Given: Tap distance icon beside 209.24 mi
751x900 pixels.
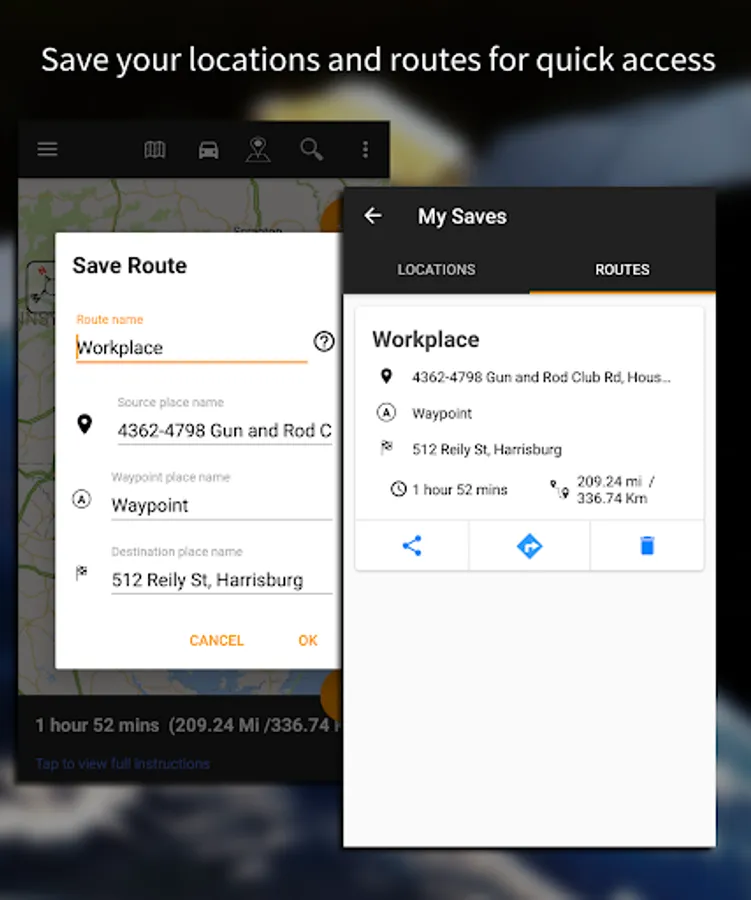Looking at the screenshot, I should 559,489.
